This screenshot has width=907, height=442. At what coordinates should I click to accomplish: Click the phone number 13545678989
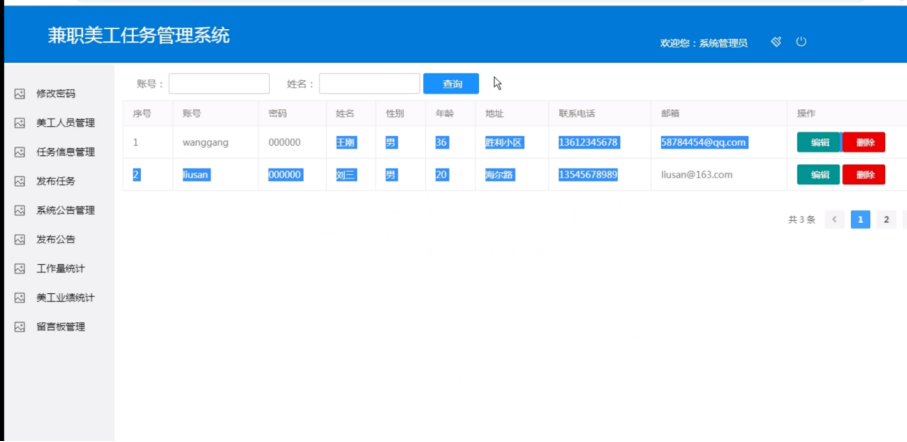point(588,175)
